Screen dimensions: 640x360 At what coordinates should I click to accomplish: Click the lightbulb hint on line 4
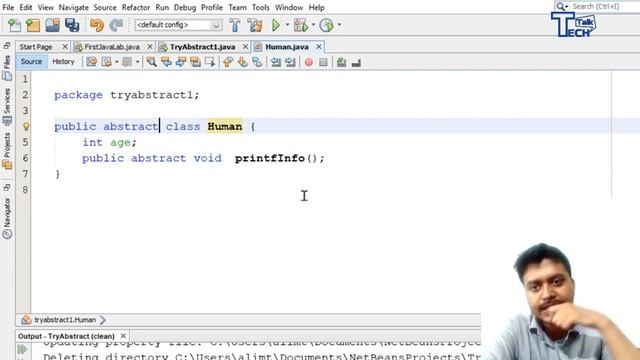click(25, 127)
